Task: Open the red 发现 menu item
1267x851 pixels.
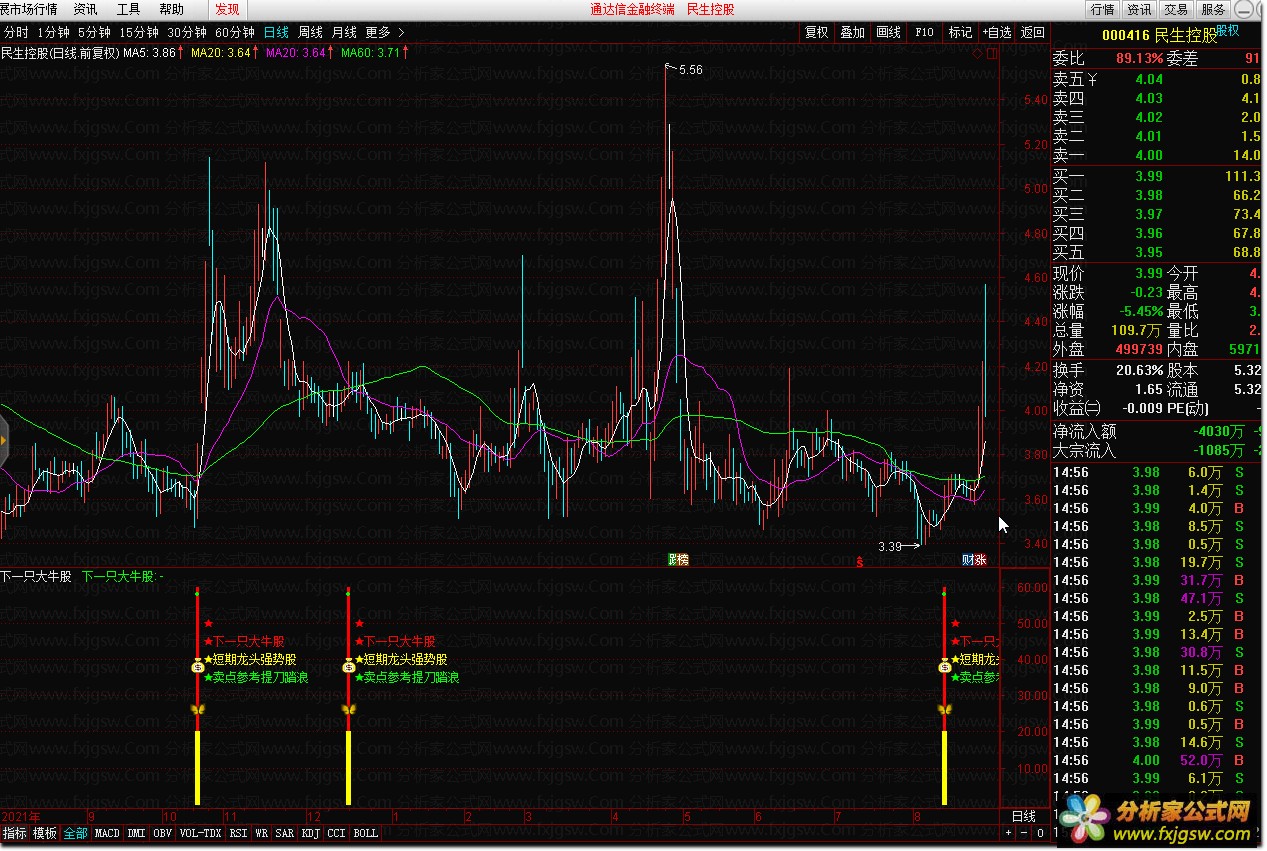Action: (227, 9)
